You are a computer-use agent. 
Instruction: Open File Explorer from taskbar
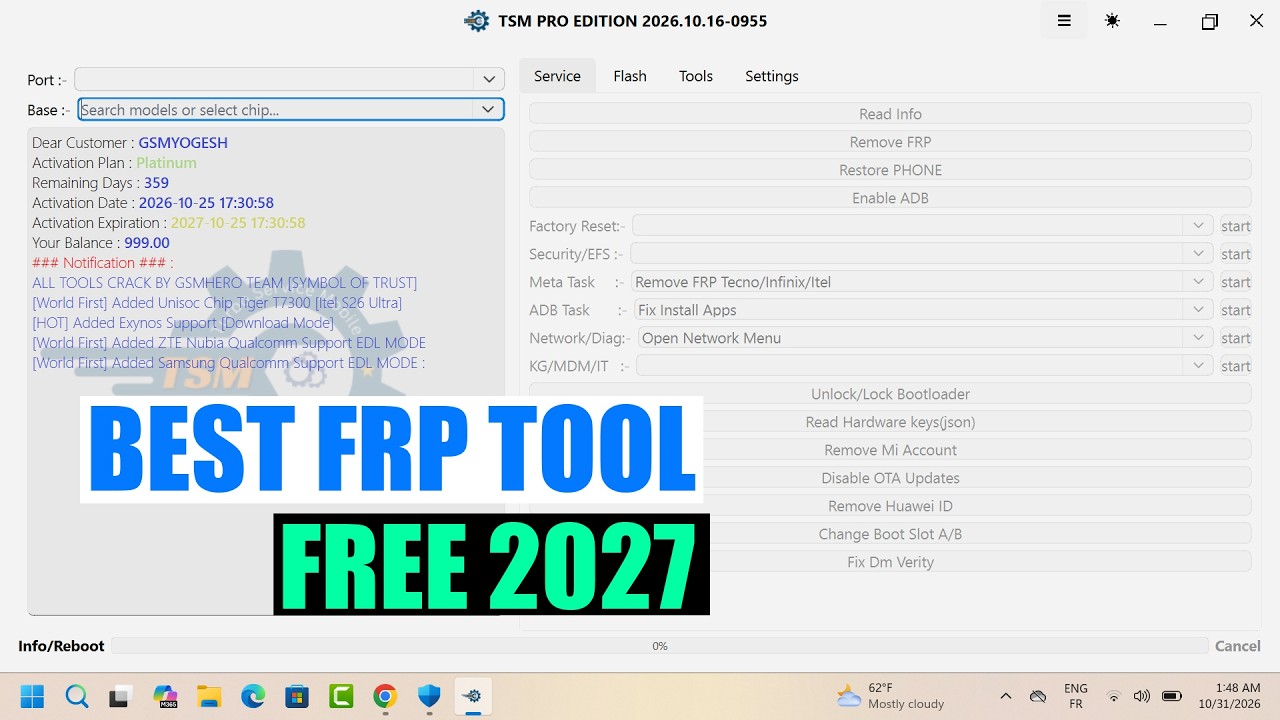point(209,696)
